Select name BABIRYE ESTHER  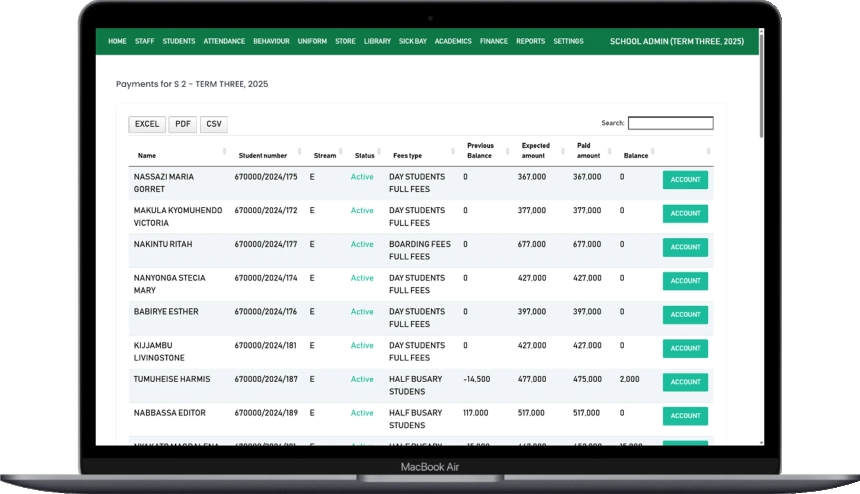coord(166,311)
